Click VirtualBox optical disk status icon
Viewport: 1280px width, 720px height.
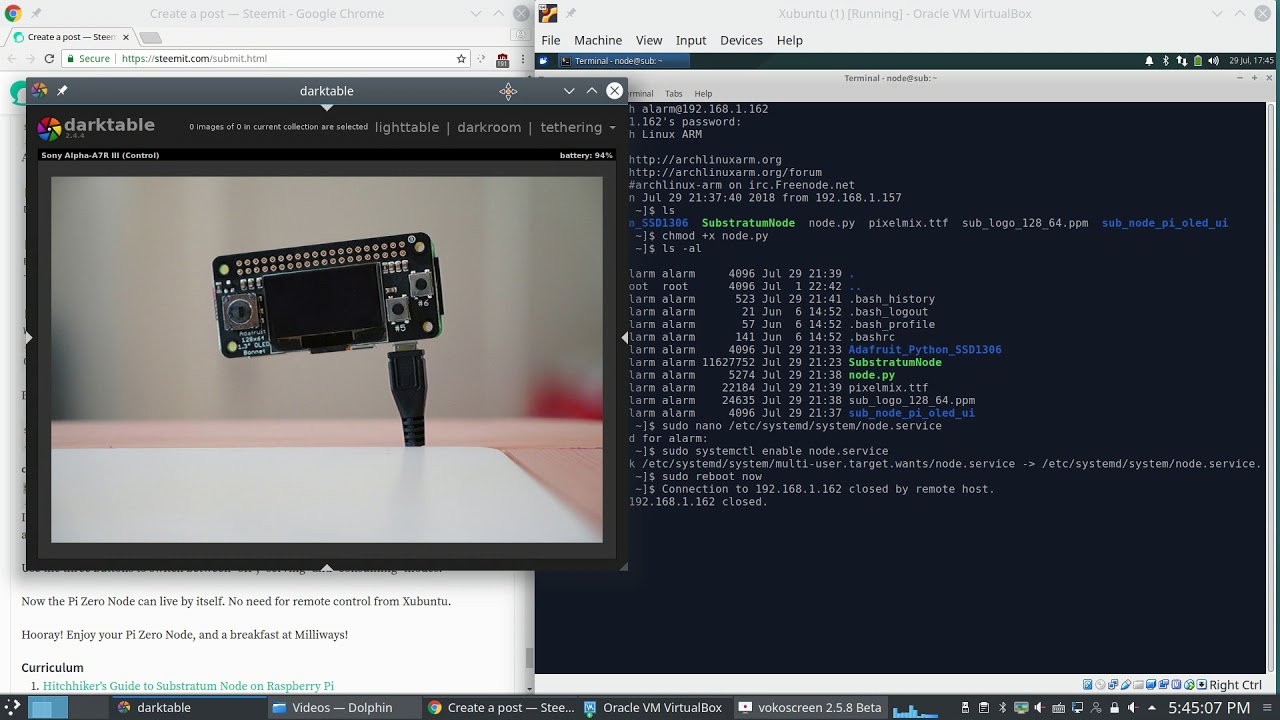point(1102,685)
